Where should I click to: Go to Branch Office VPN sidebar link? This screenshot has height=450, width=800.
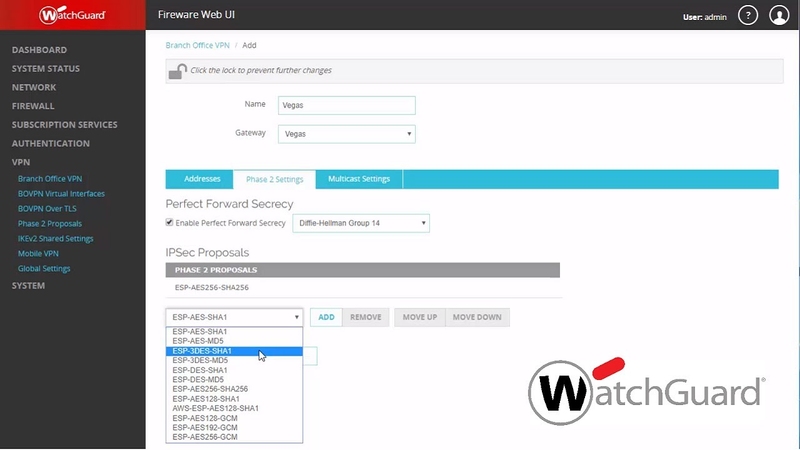[x=50, y=179]
